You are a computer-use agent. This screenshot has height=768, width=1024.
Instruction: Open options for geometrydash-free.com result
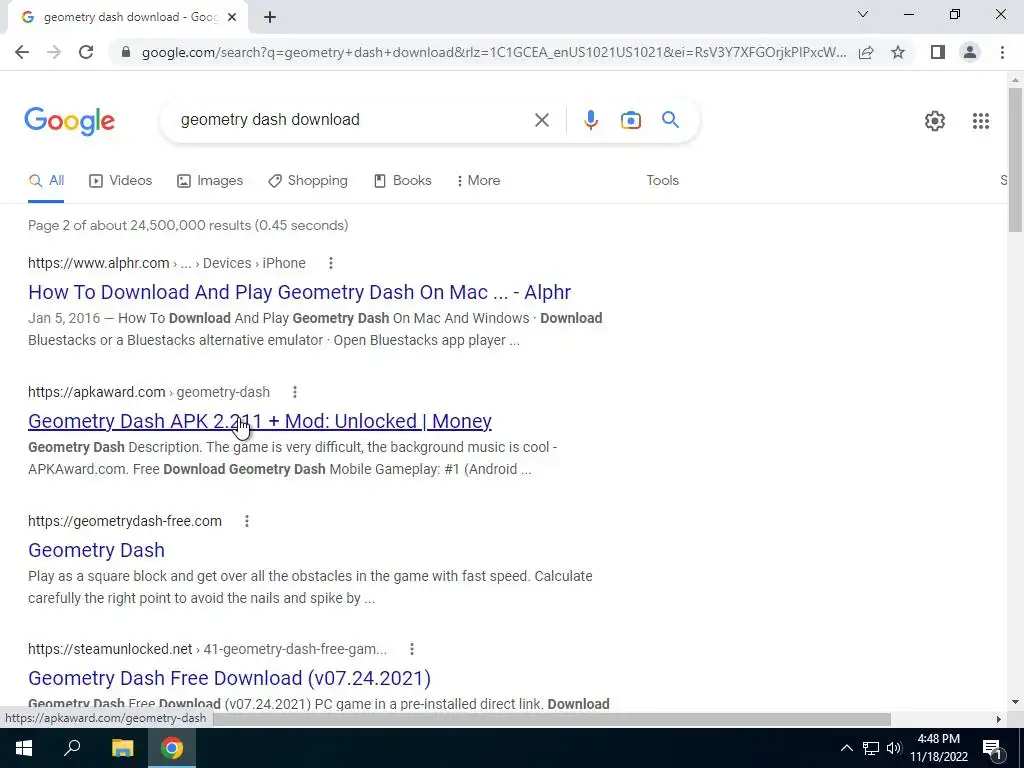point(246,521)
